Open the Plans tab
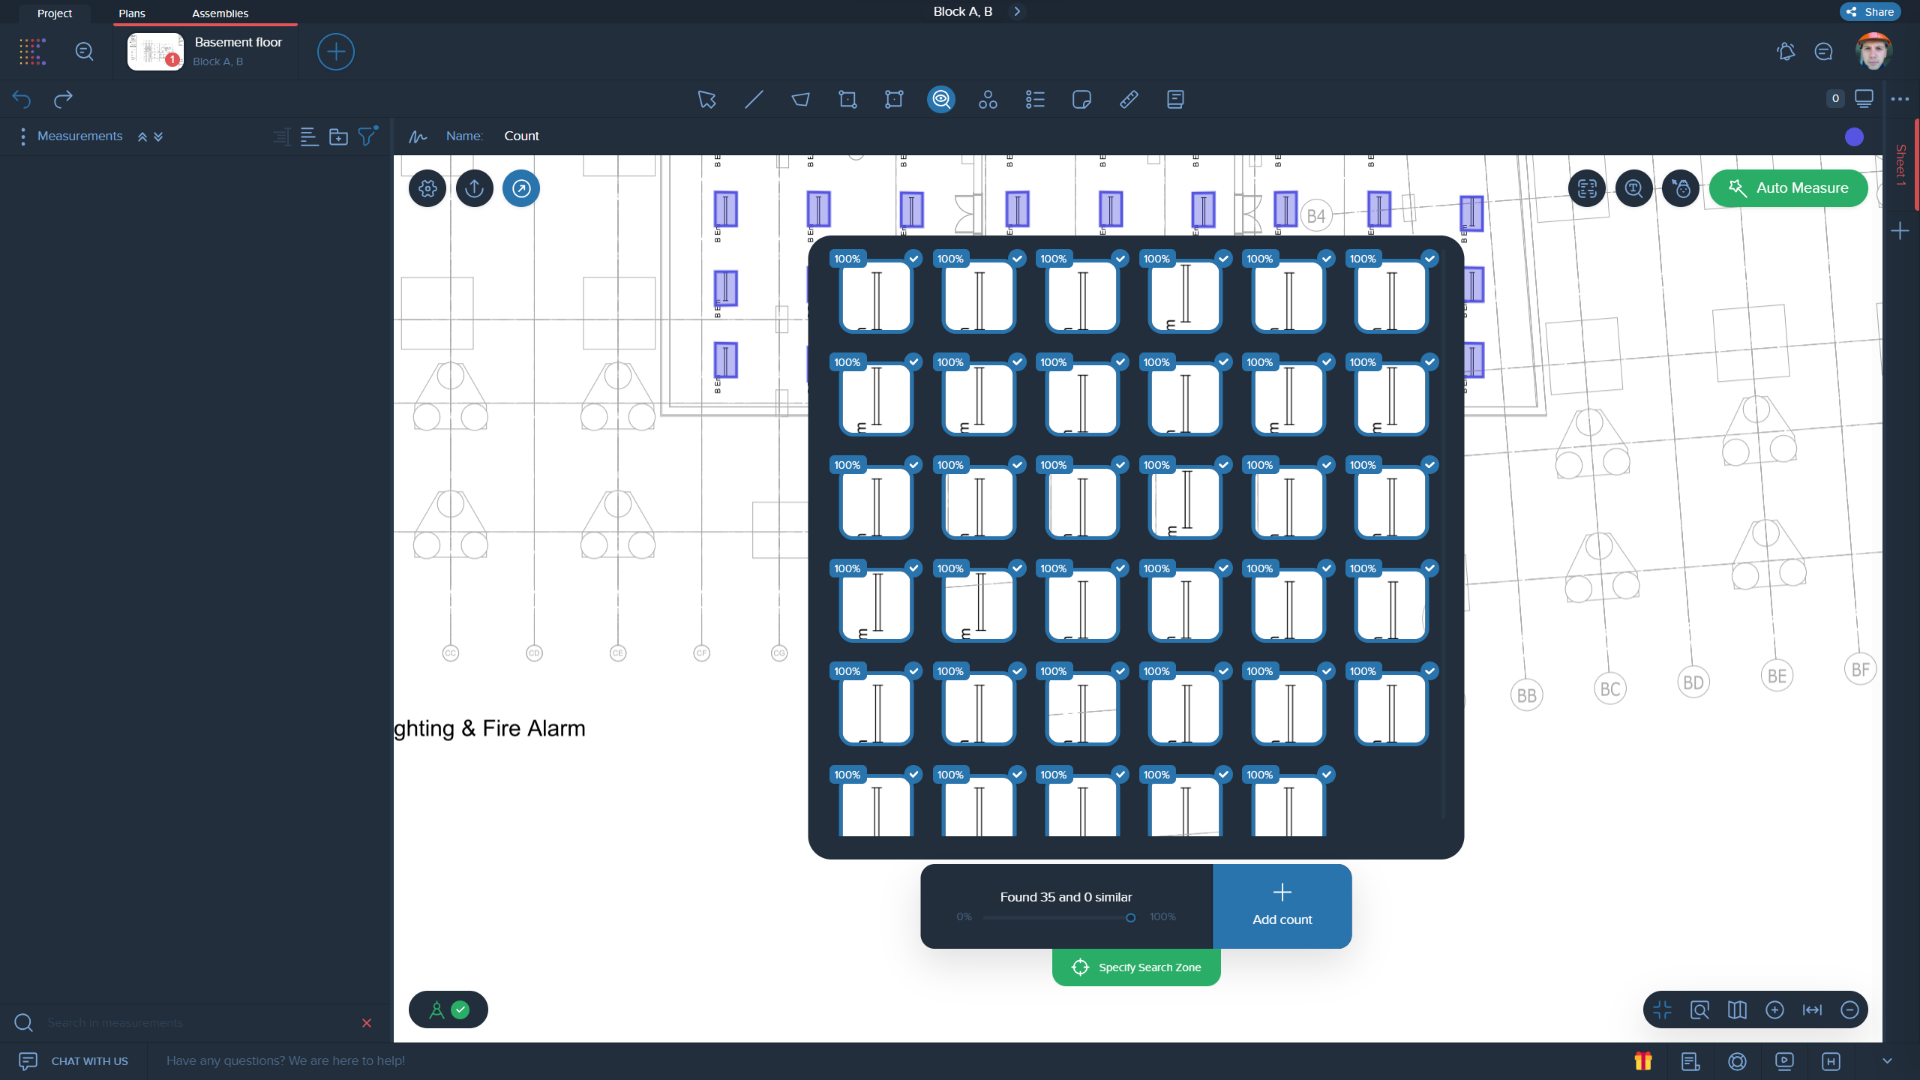 click(132, 13)
